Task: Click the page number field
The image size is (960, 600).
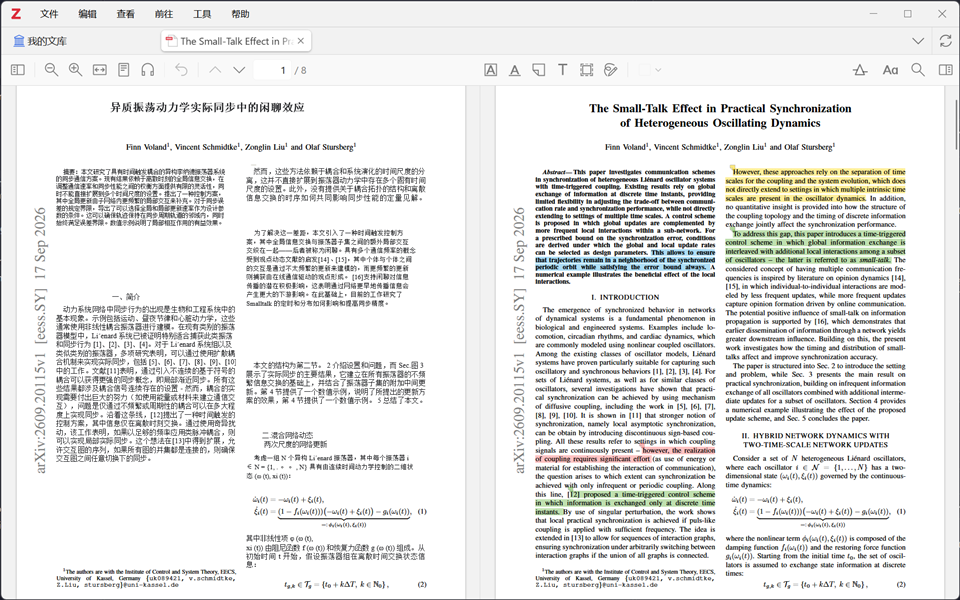Action: click(272, 70)
